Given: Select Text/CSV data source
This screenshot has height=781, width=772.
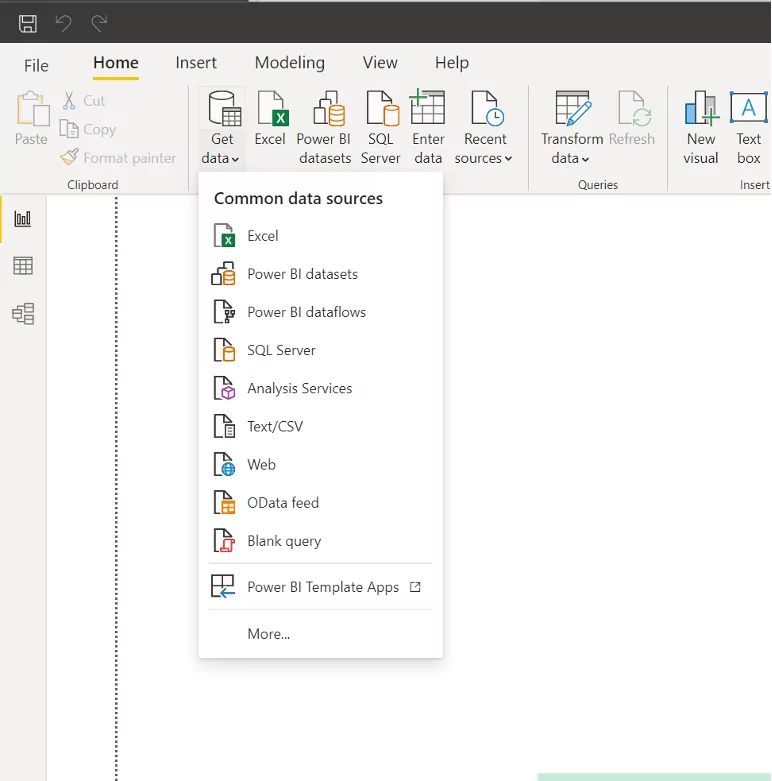Looking at the screenshot, I should (x=320, y=426).
